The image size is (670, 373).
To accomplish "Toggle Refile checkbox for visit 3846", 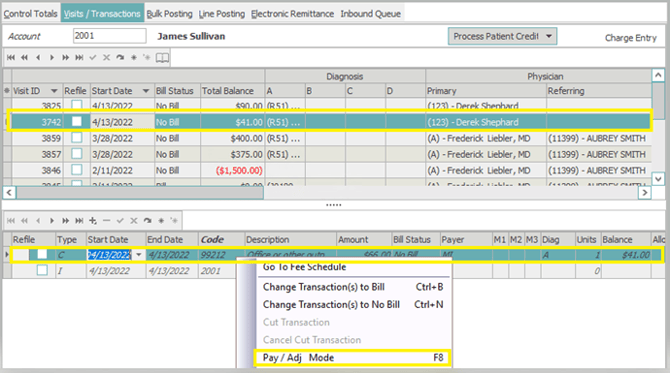I will click(76, 170).
